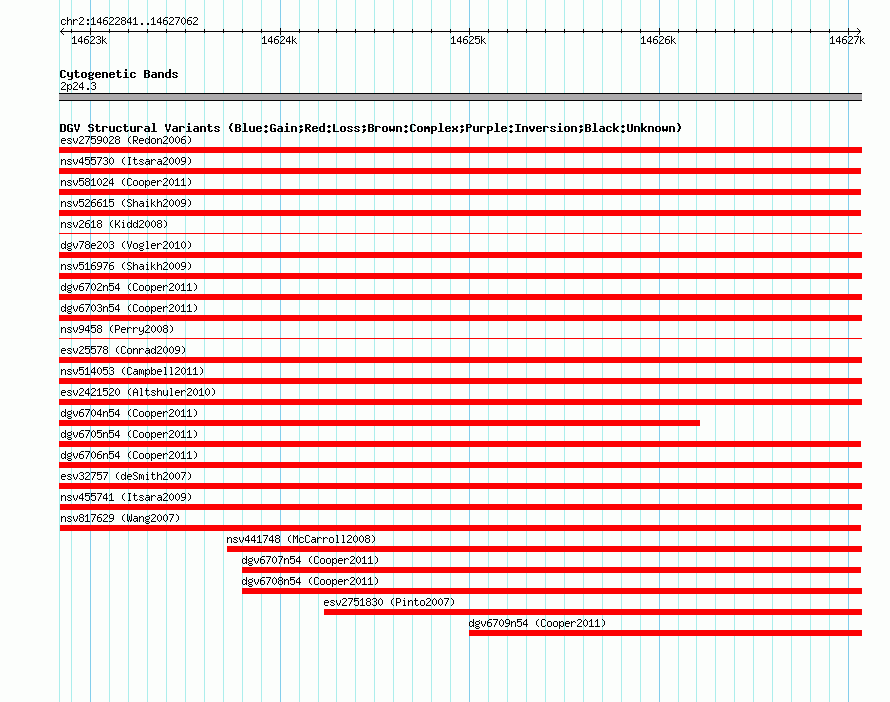Viewport: 890px width, 702px height.
Task: Open esv25578 (Conrad2009) label
Action: tap(123, 350)
